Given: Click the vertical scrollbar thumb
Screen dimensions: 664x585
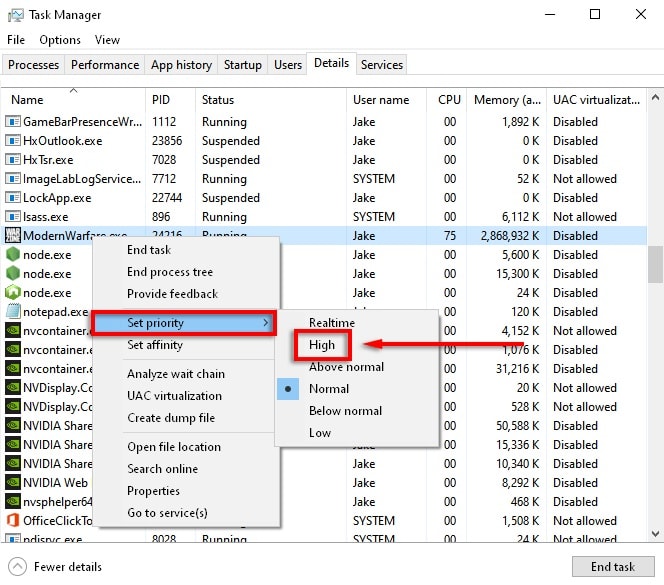Looking at the screenshot, I should [x=655, y=265].
